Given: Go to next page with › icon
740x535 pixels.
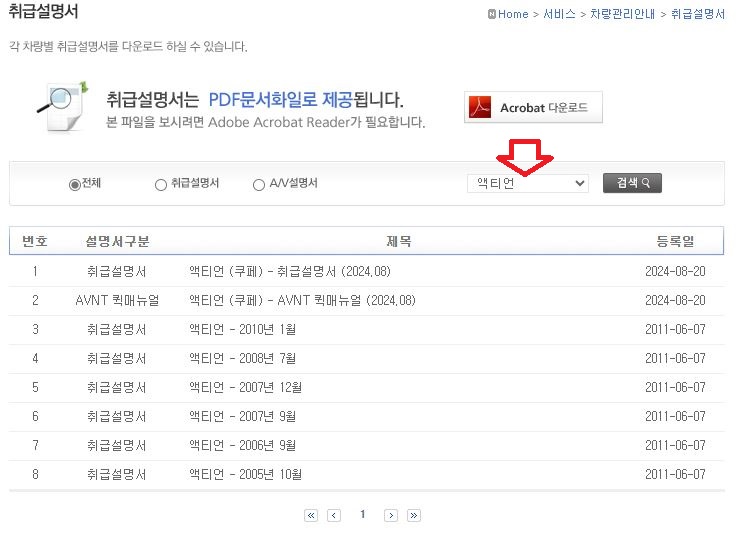Looking at the screenshot, I should tap(391, 515).
